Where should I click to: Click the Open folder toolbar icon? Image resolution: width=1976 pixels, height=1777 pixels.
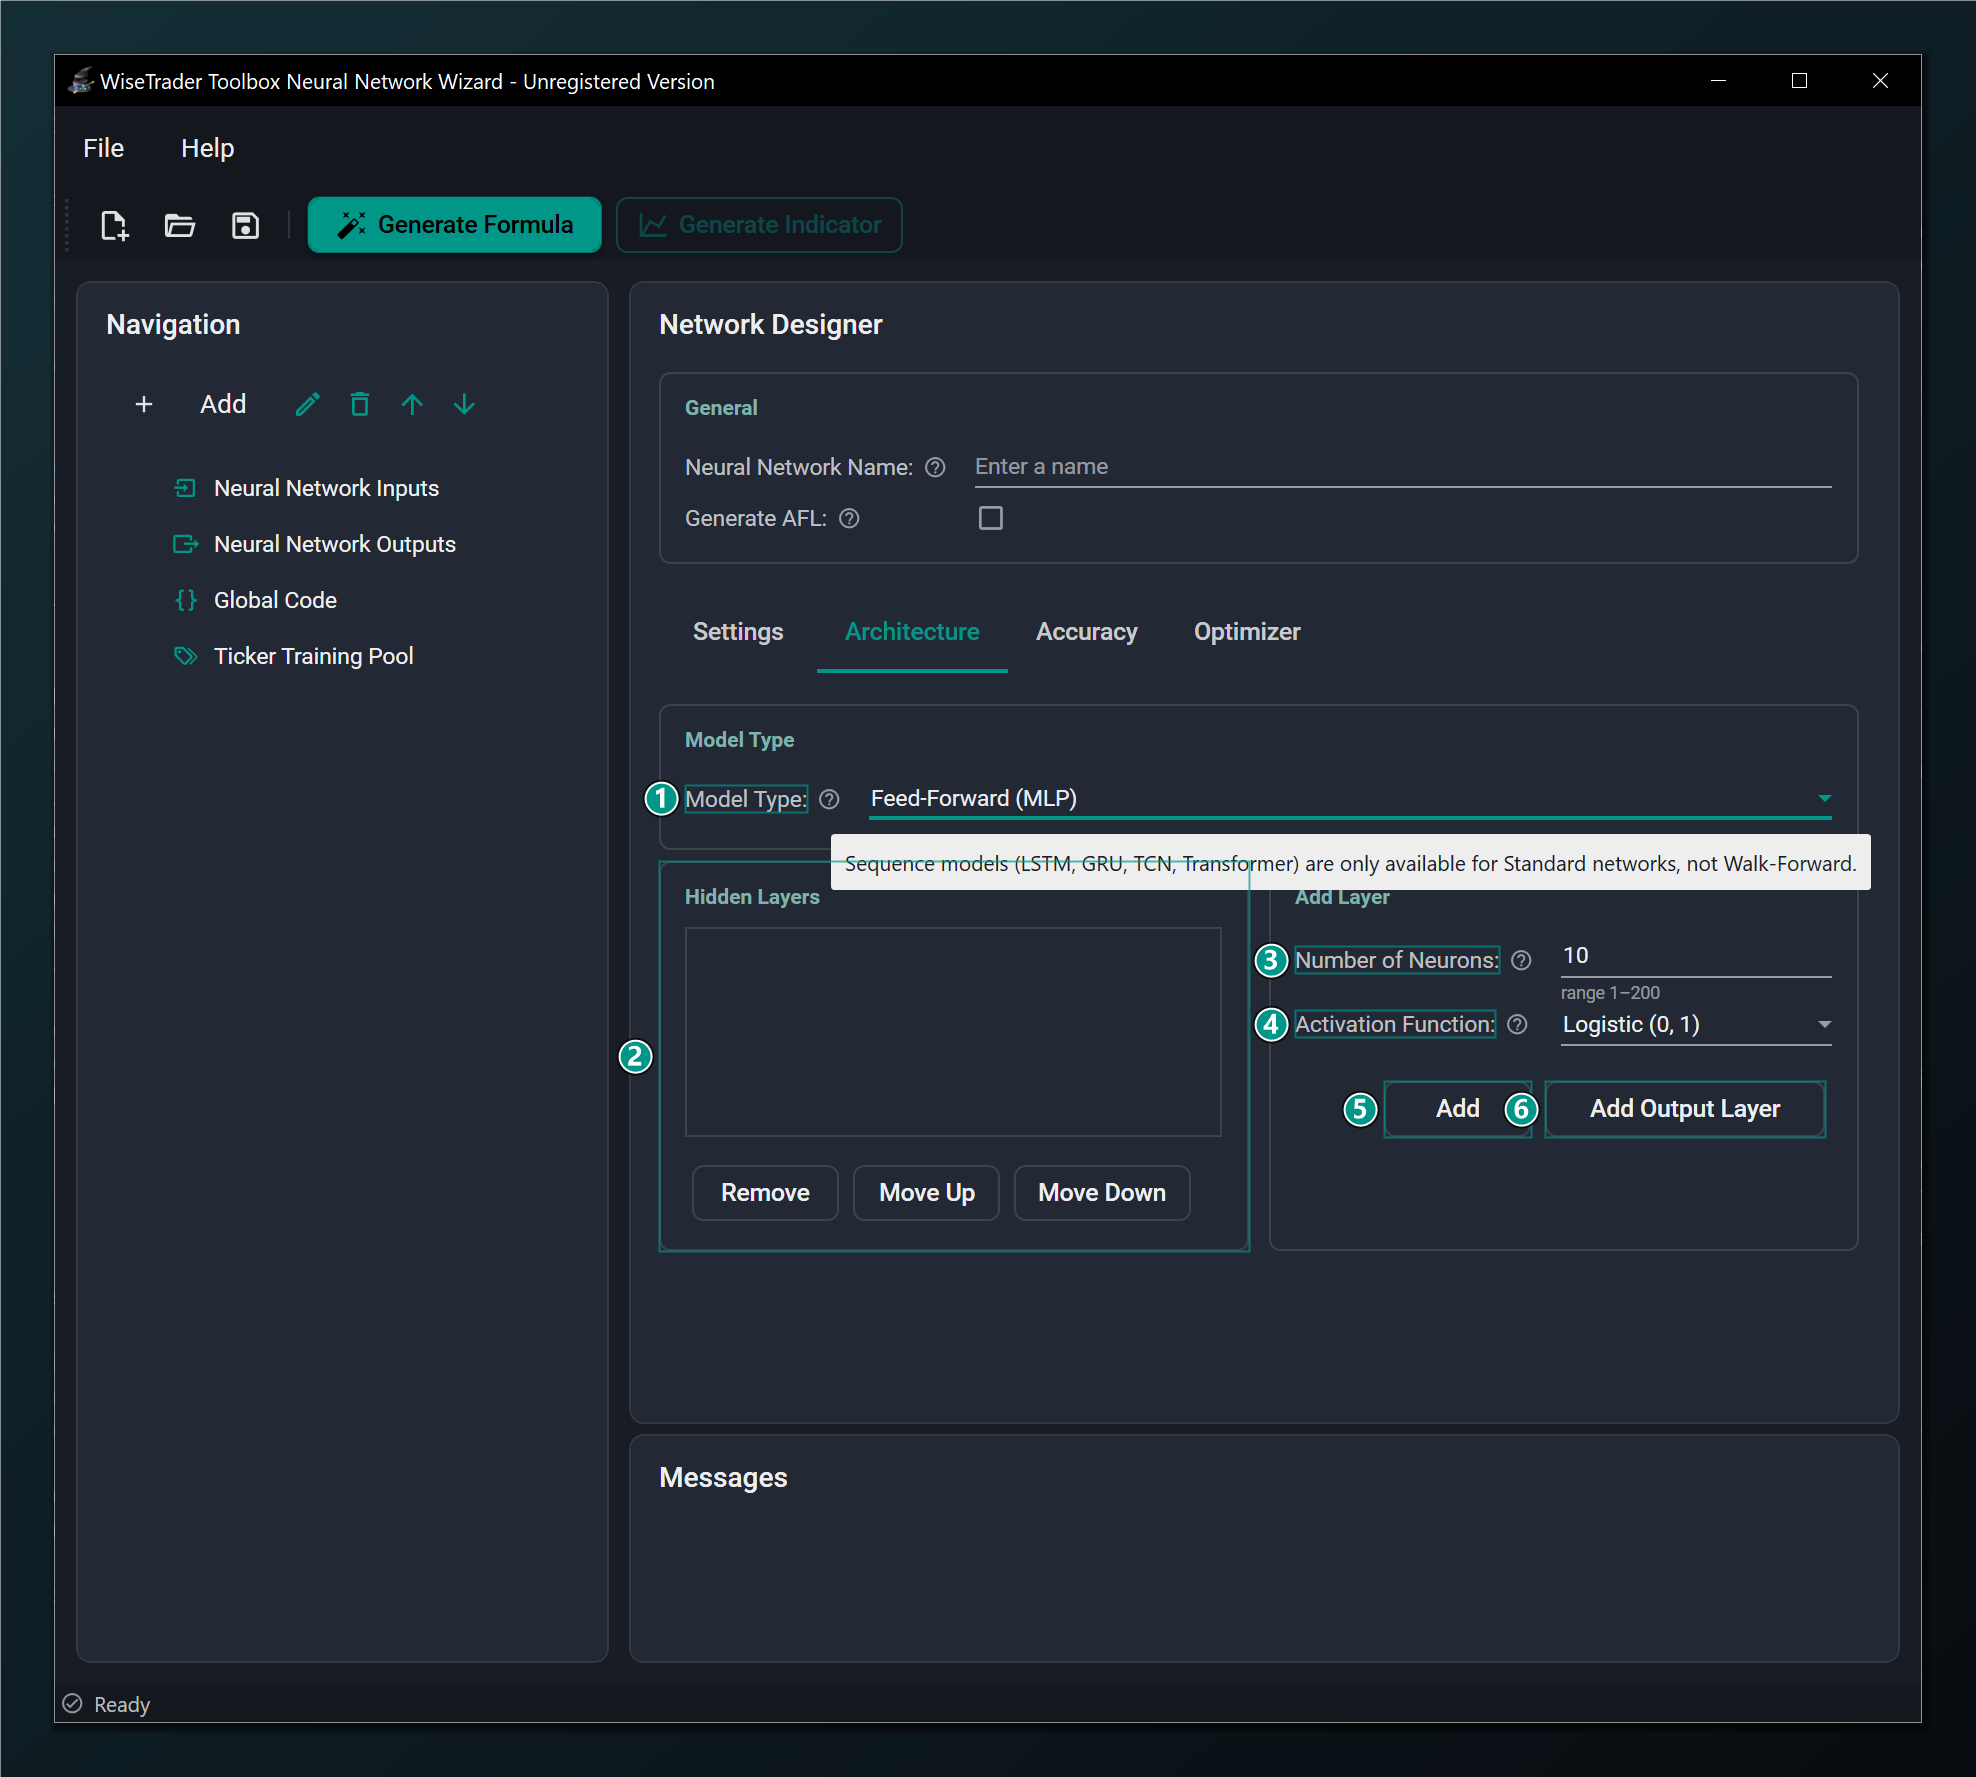pos(180,225)
